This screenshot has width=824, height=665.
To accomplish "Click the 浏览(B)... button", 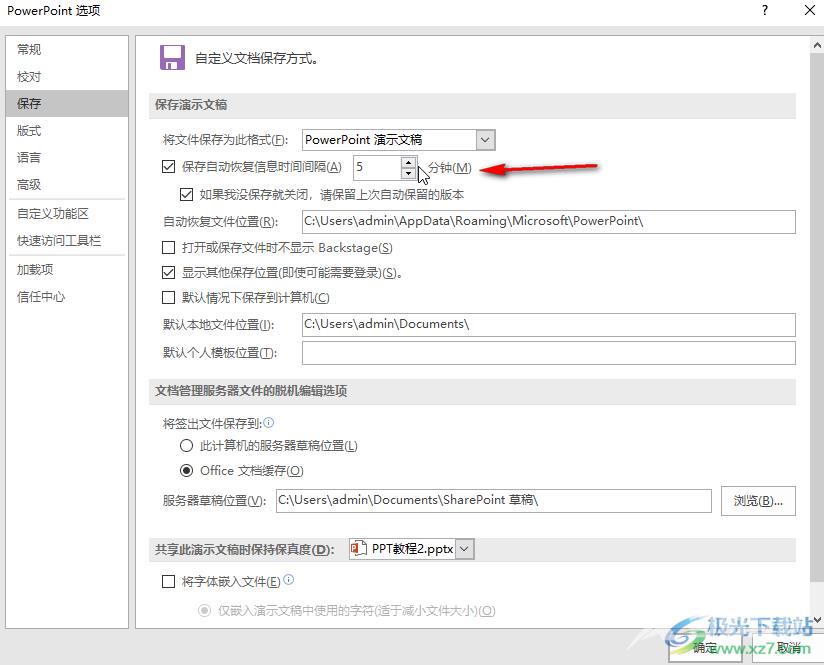I will point(758,500).
